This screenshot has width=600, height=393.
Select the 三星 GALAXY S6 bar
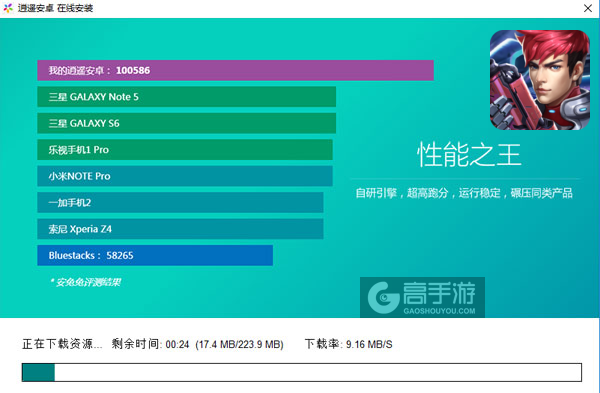186,123
